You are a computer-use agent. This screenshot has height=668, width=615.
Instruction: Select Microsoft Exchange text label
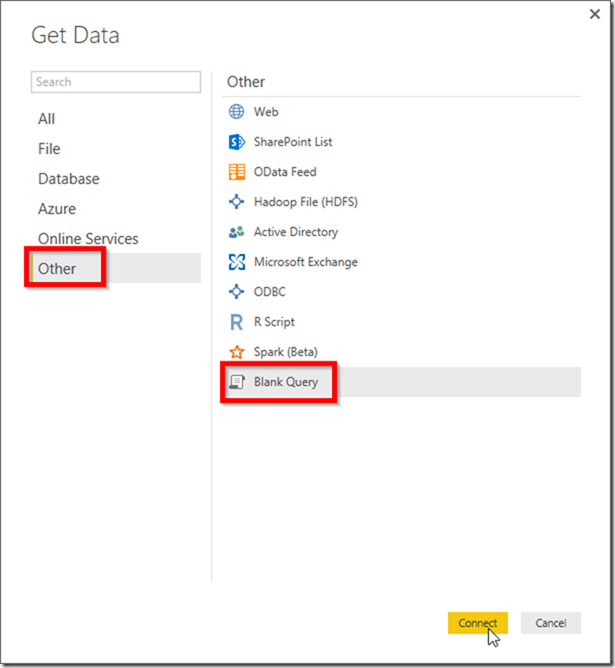click(306, 262)
